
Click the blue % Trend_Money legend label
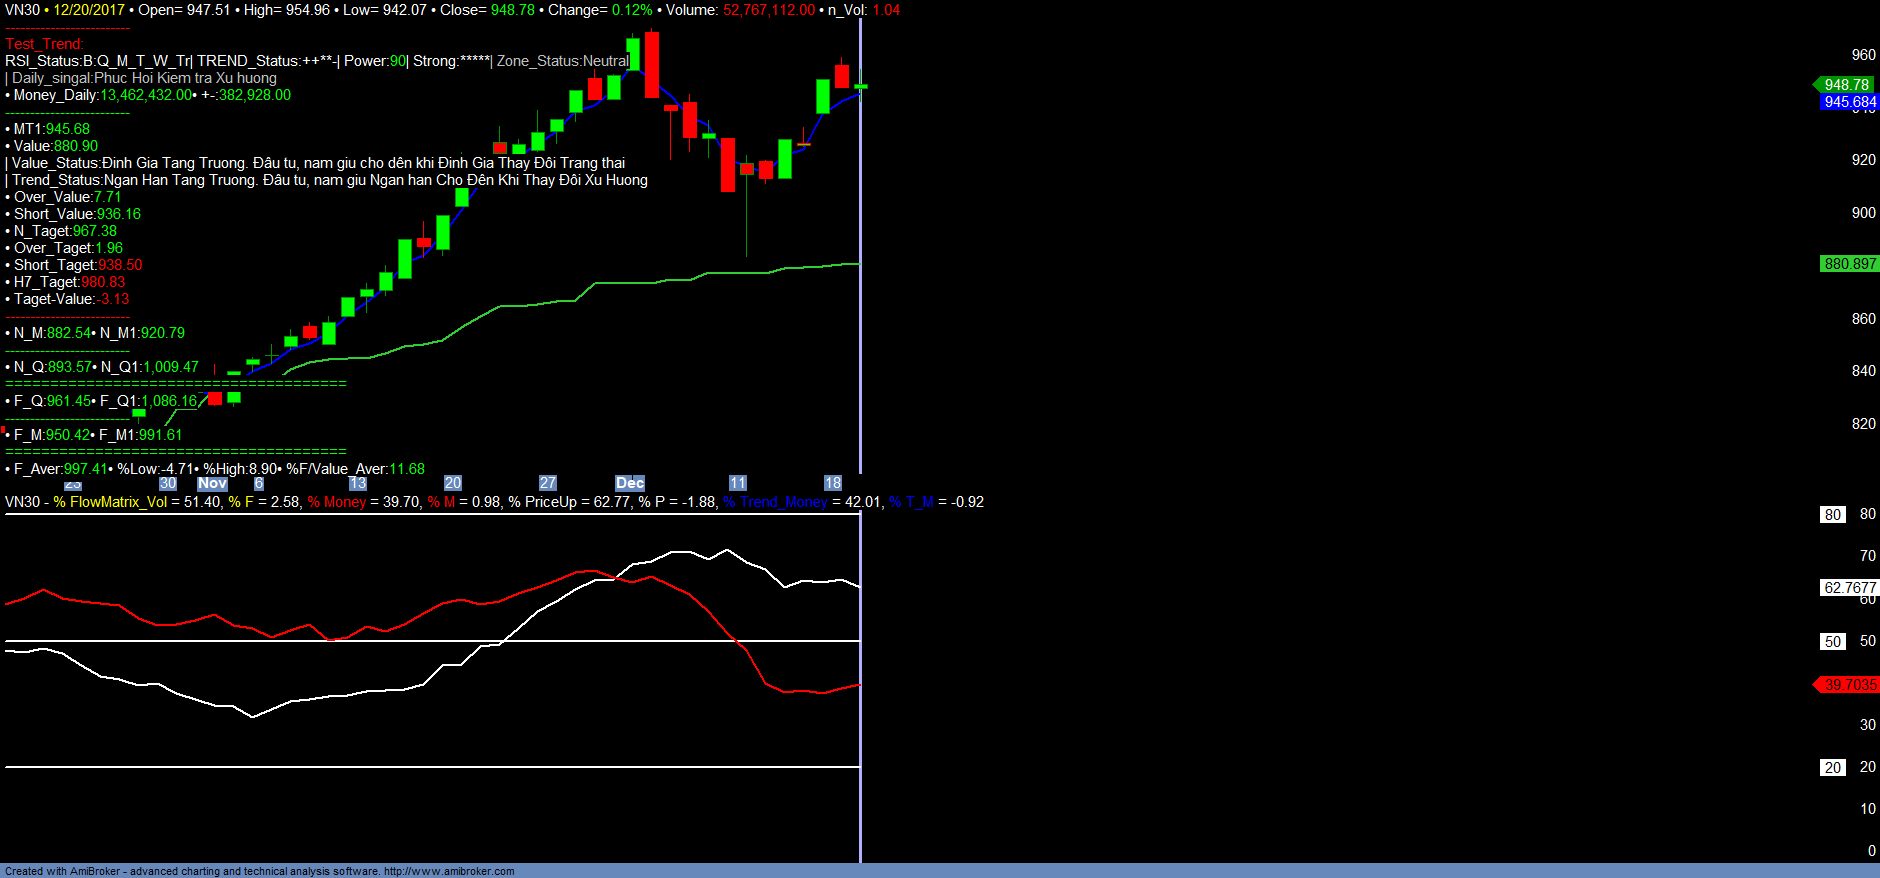(x=776, y=502)
